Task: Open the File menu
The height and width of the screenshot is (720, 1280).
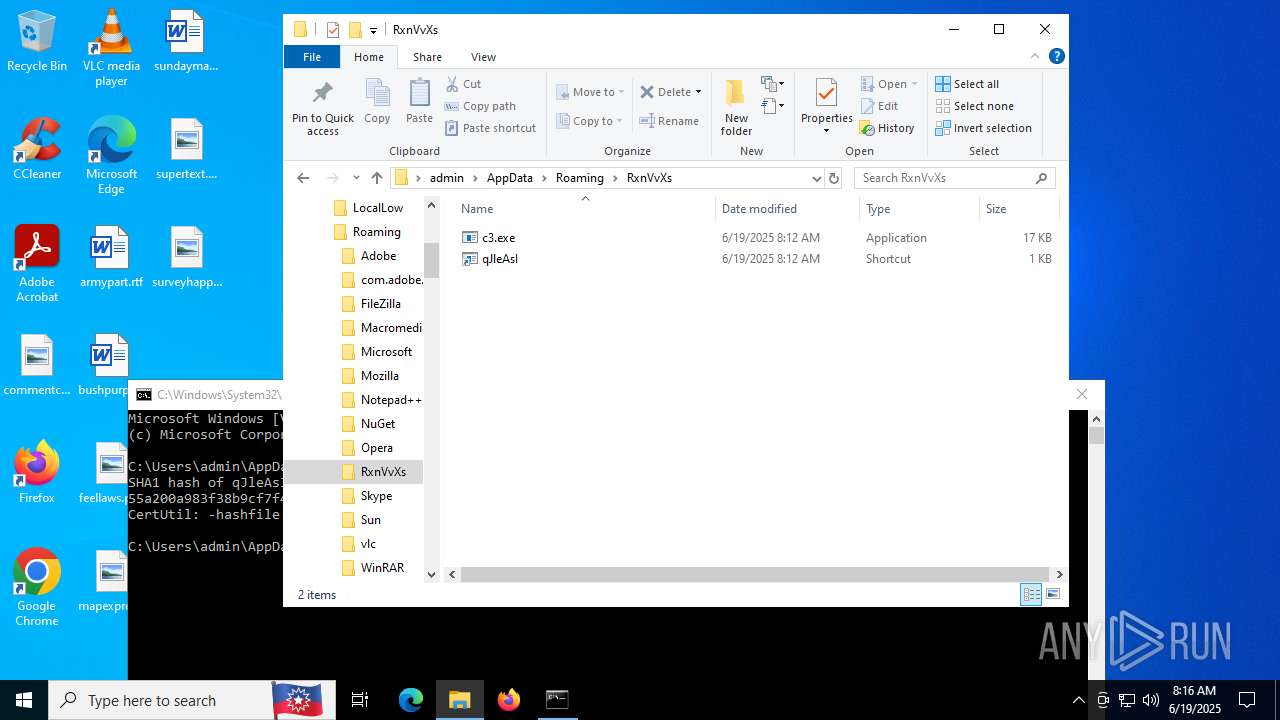Action: click(312, 57)
